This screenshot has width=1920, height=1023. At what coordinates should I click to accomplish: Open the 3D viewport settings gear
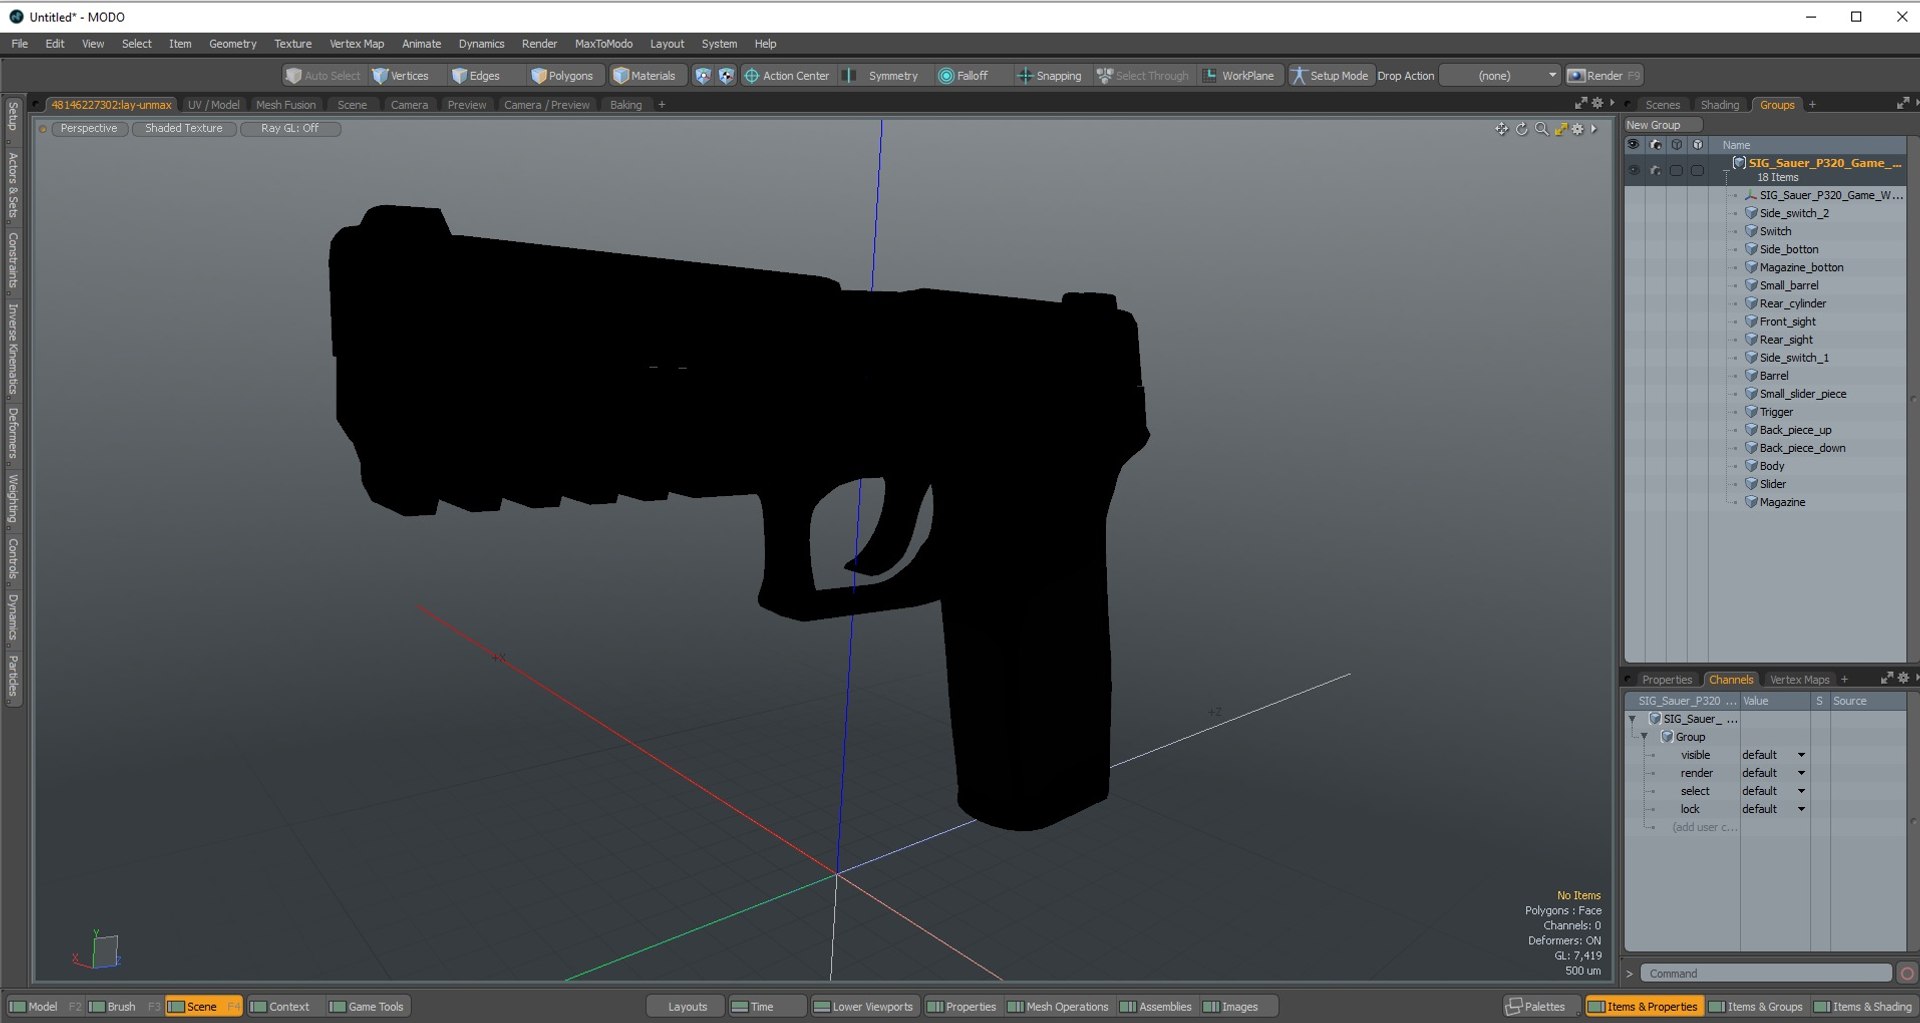click(x=1578, y=129)
